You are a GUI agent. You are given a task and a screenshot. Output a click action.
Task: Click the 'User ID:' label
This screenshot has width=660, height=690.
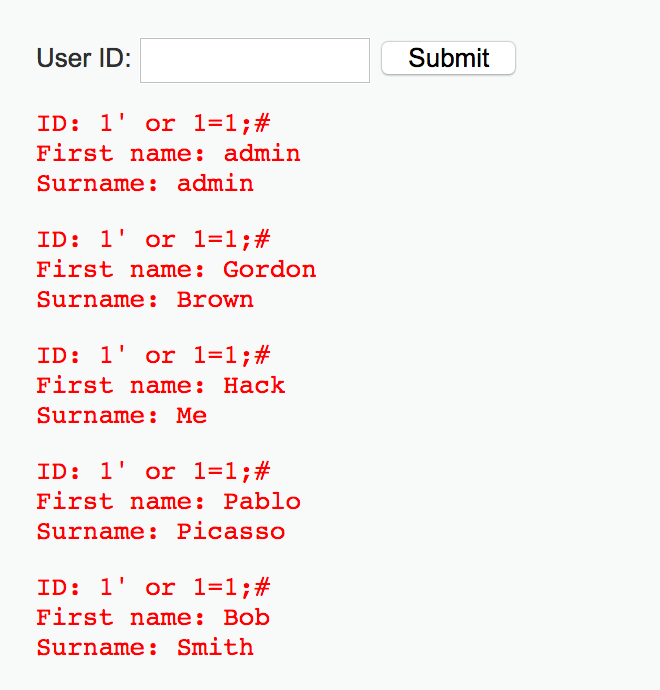(84, 58)
